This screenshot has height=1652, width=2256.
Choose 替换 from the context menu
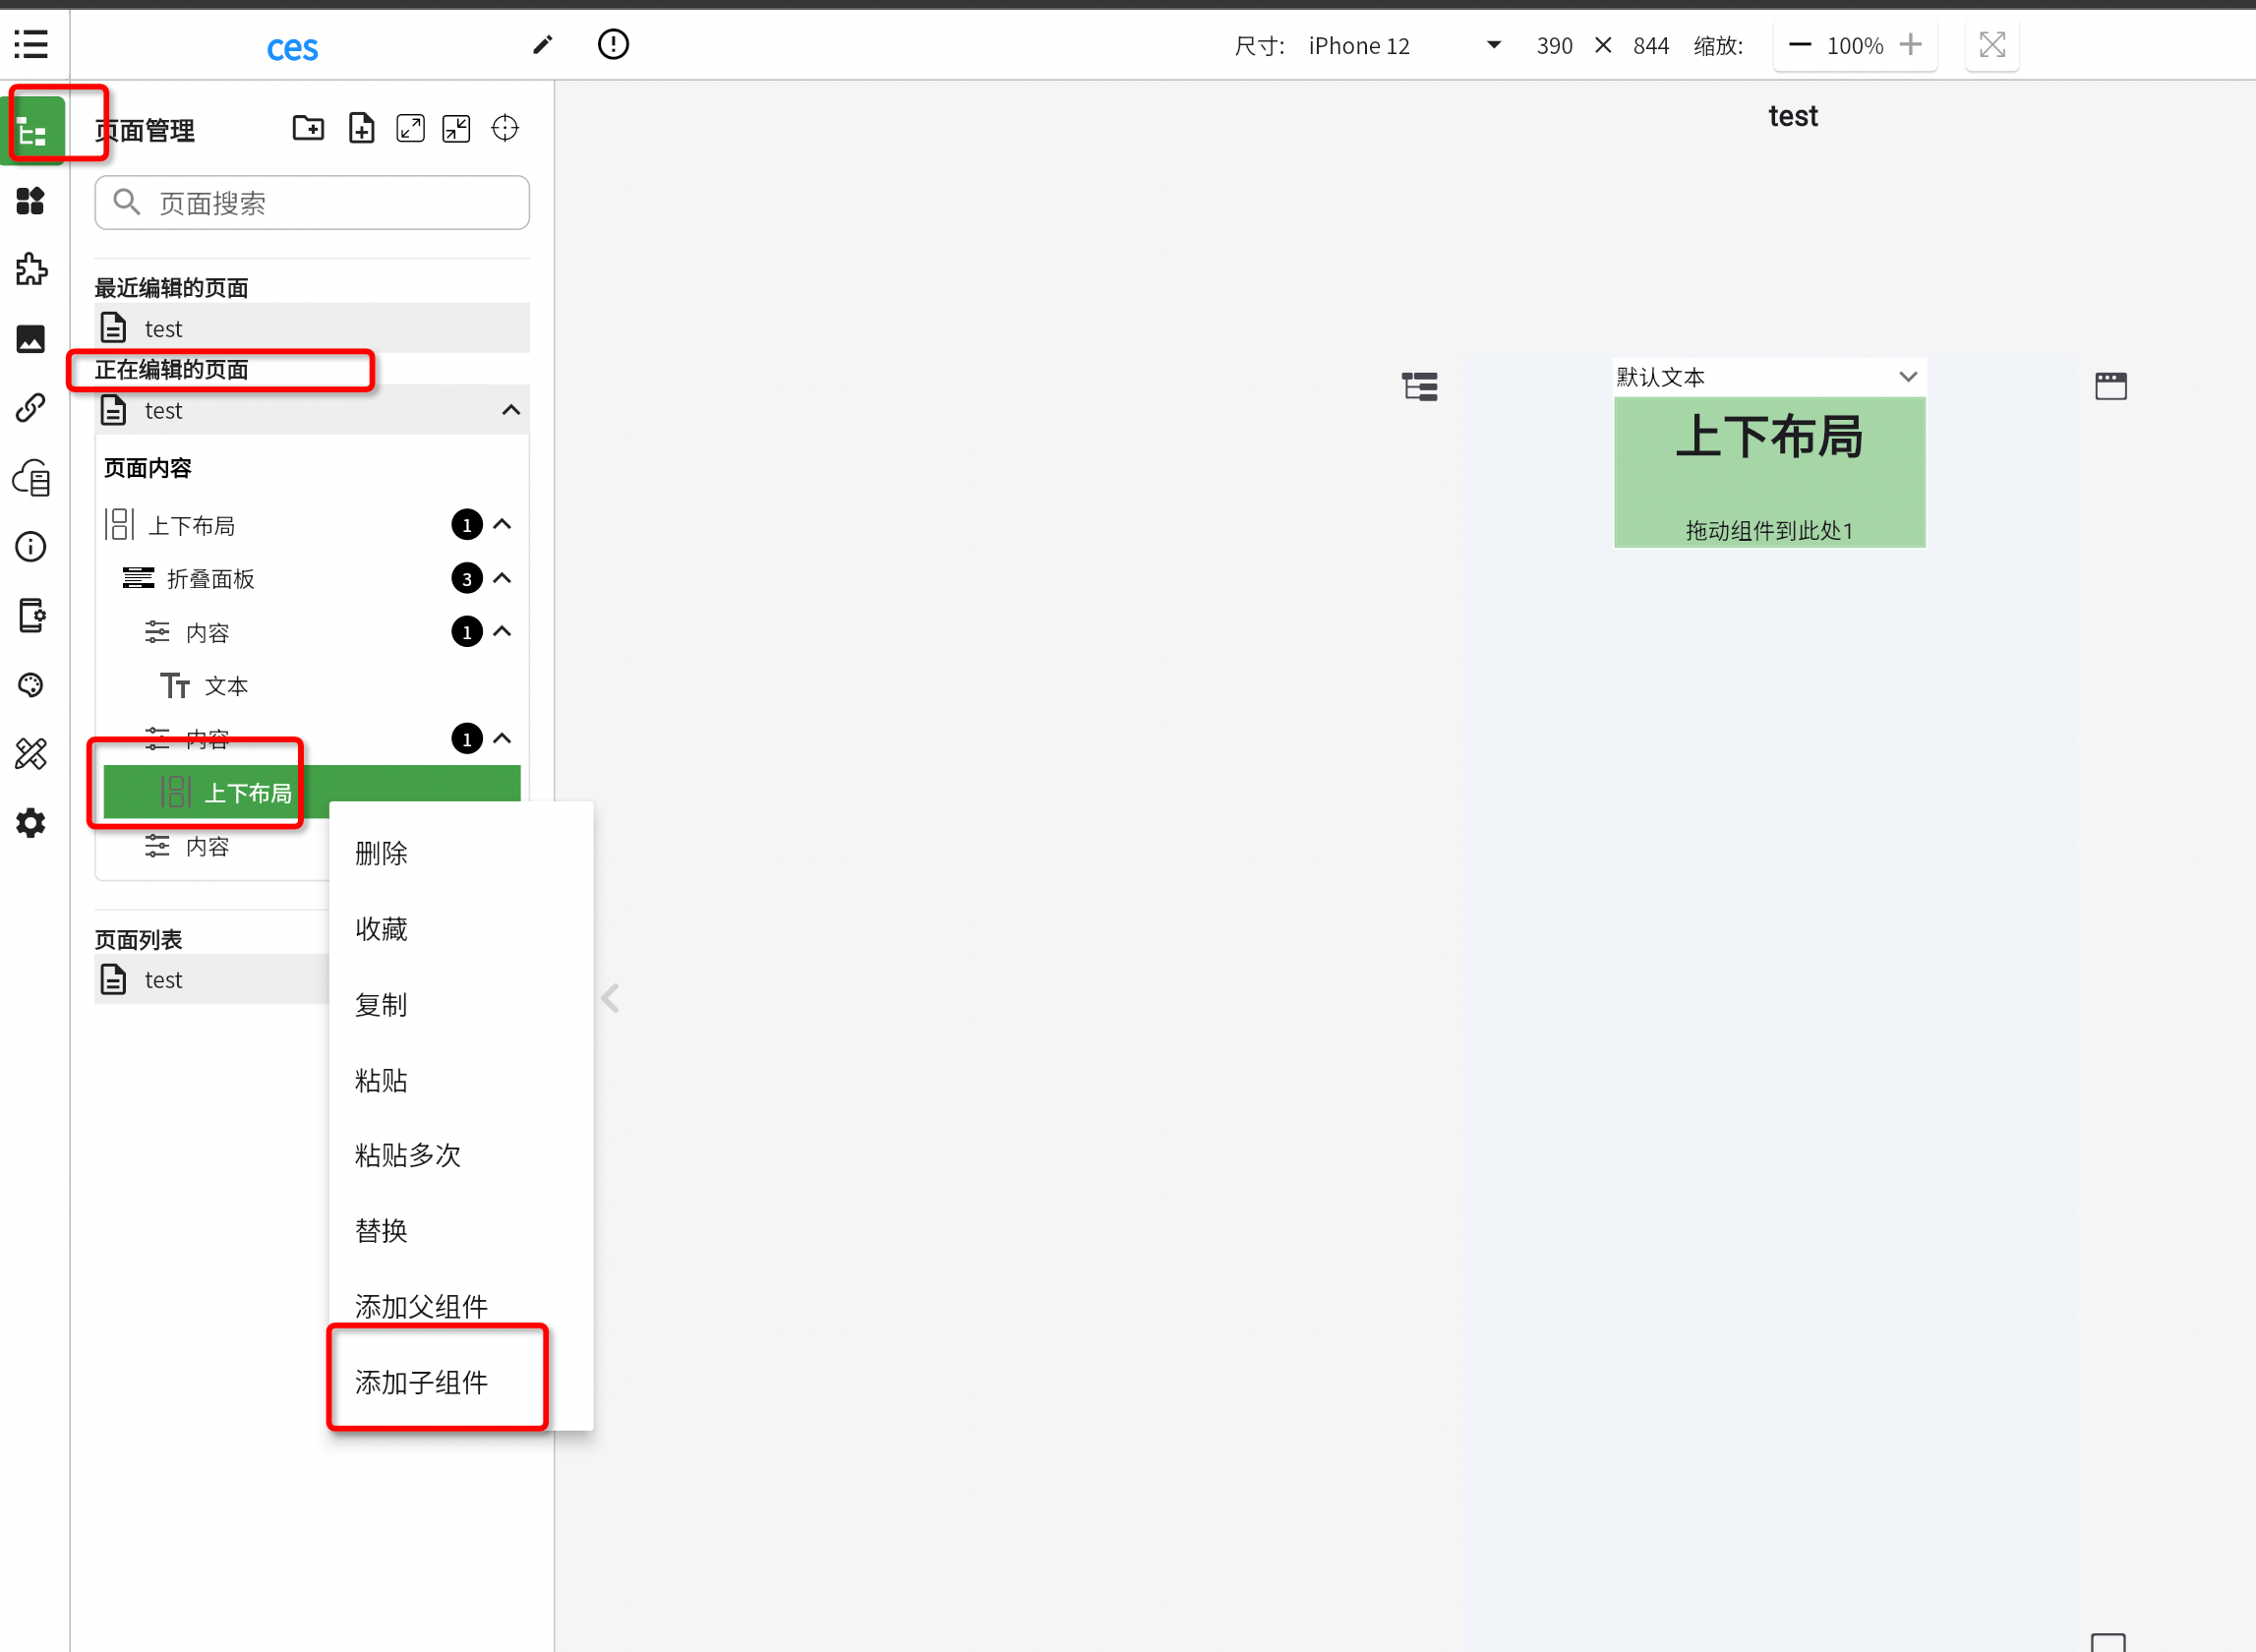click(x=461, y=1231)
